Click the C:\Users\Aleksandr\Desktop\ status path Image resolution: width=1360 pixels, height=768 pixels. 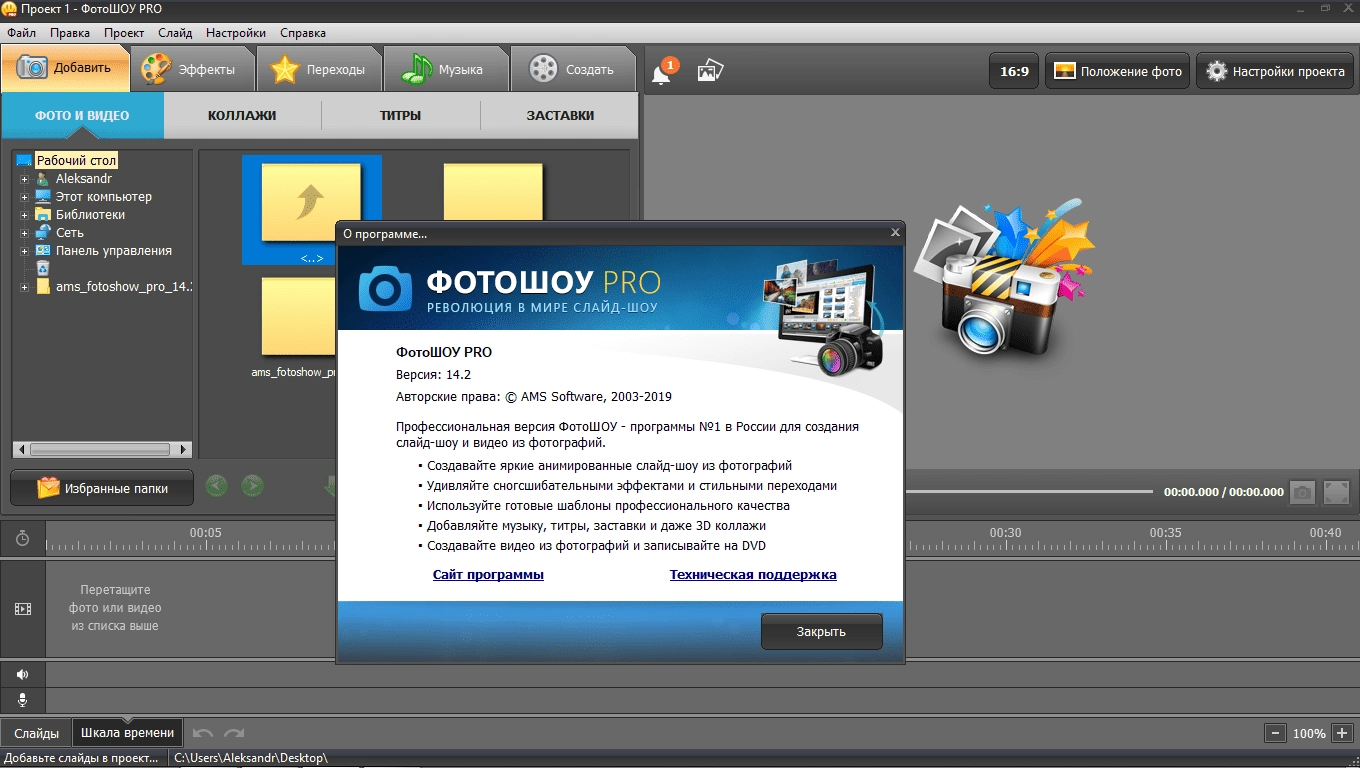pos(250,758)
